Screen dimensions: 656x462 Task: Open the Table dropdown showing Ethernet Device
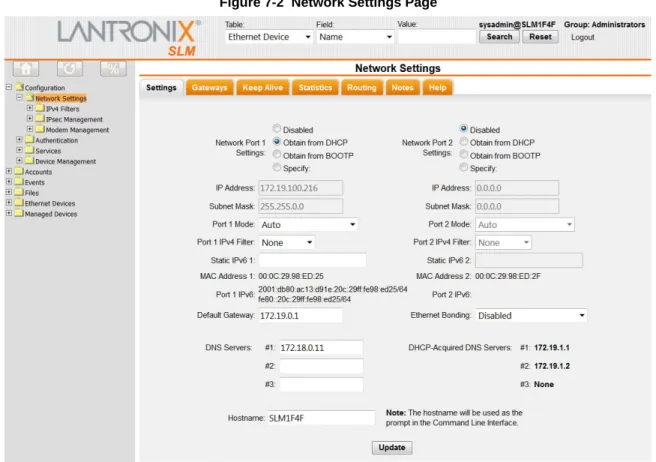point(269,37)
